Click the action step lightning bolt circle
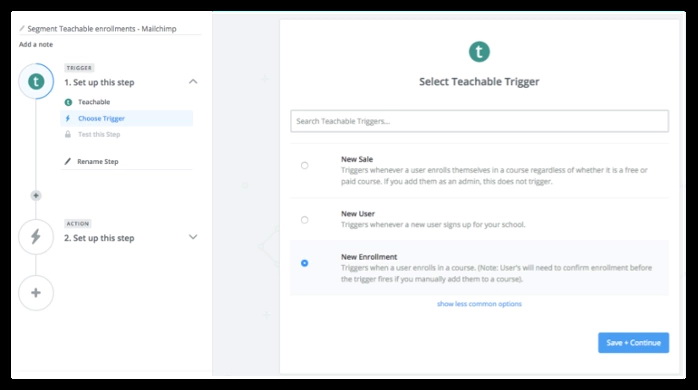698x390 pixels. click(x=36, y=237)
